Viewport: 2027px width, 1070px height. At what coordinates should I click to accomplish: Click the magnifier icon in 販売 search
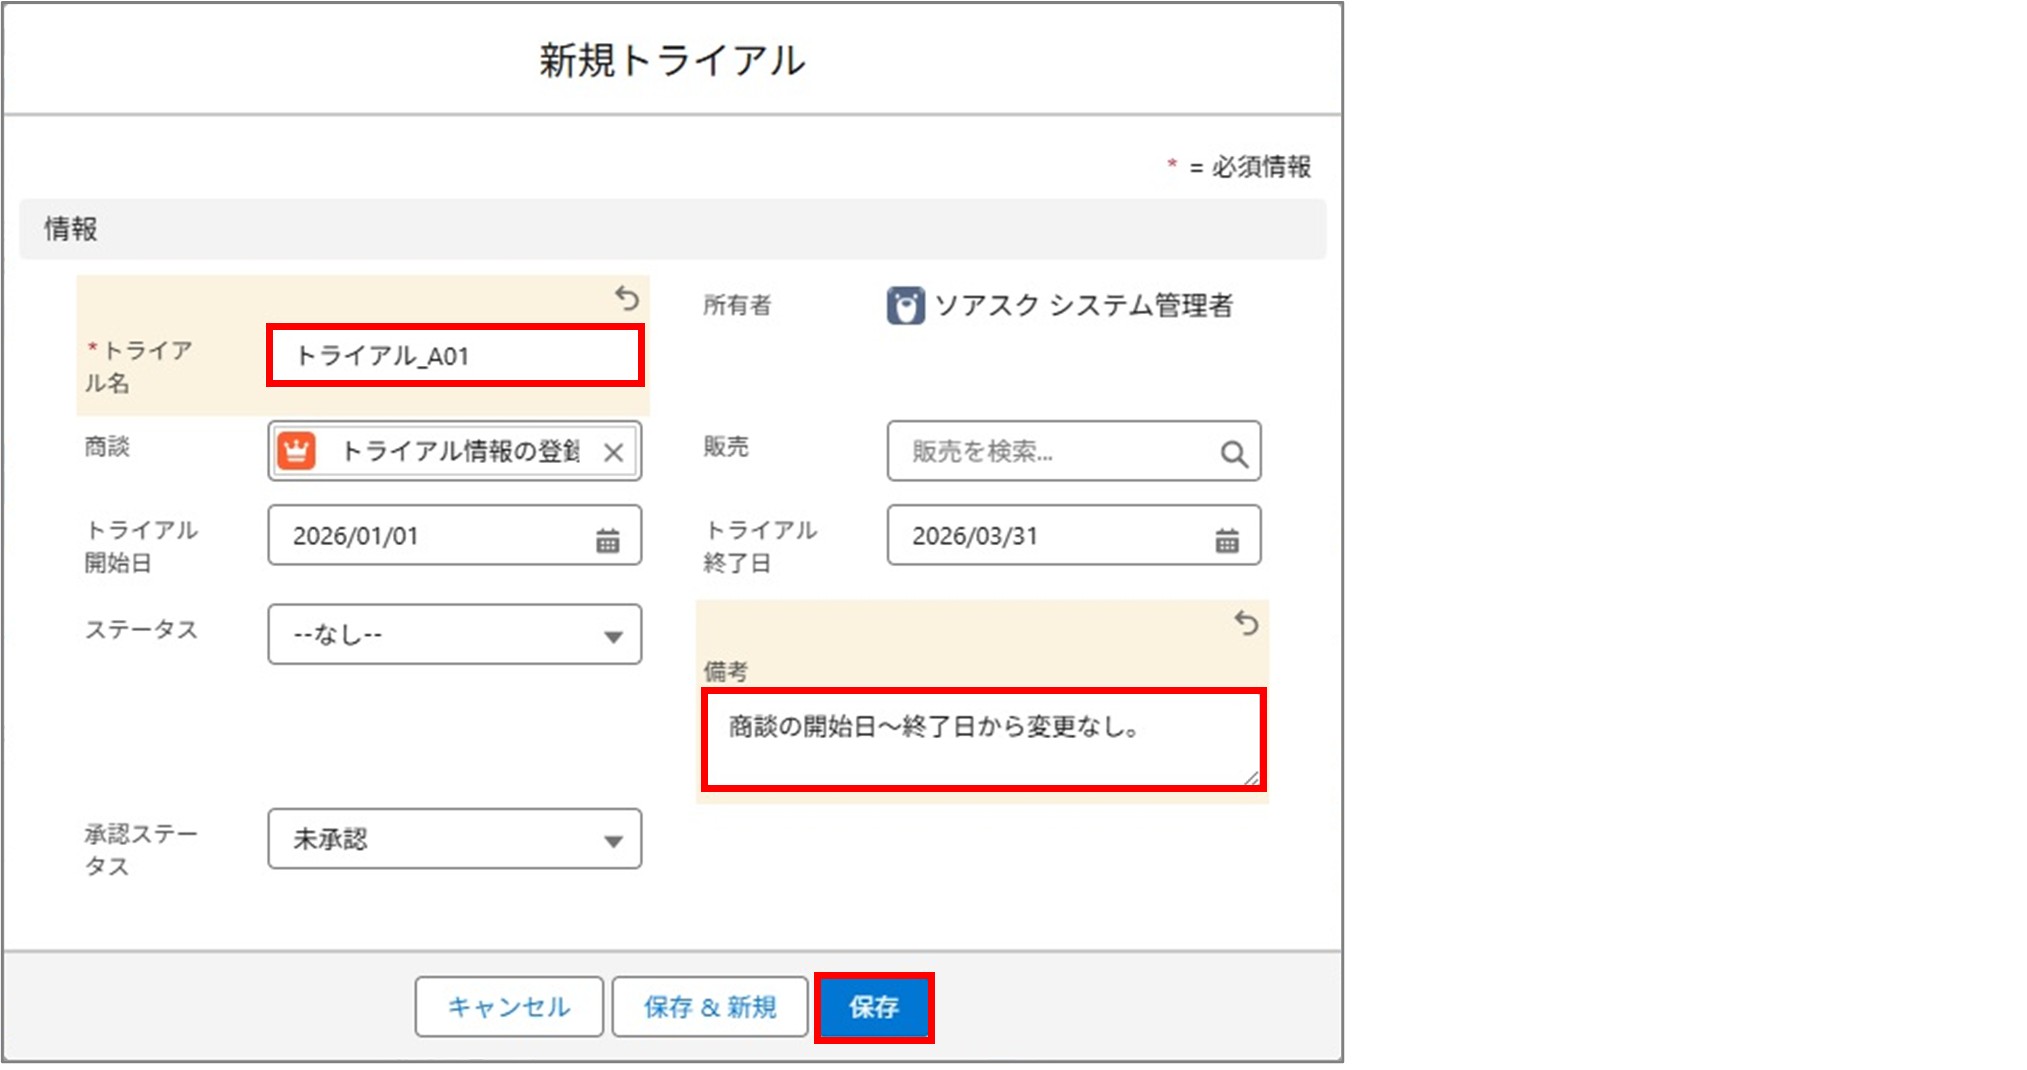click(1235, 453)
